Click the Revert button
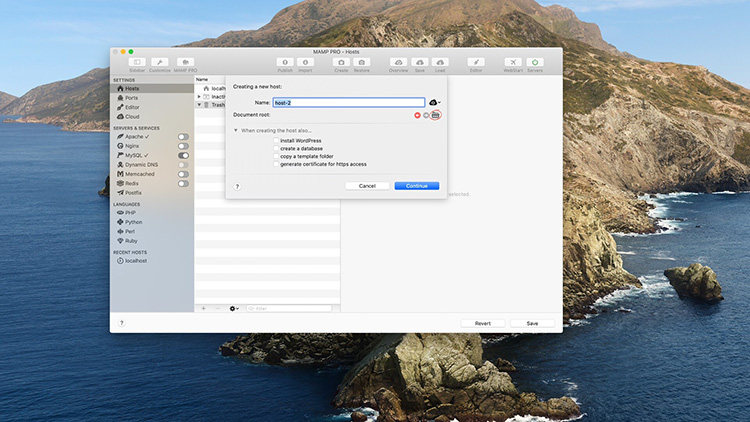 [483, 323]
